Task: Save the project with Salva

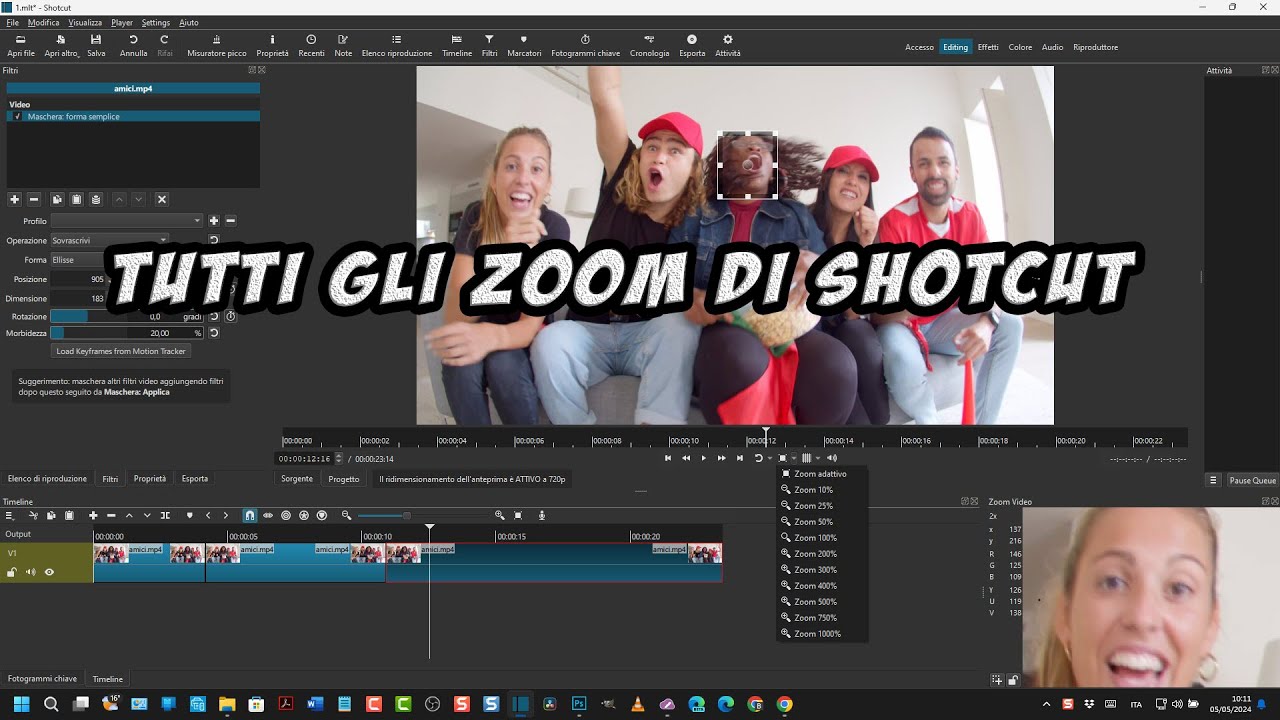Action: click(x=96, y=46)
